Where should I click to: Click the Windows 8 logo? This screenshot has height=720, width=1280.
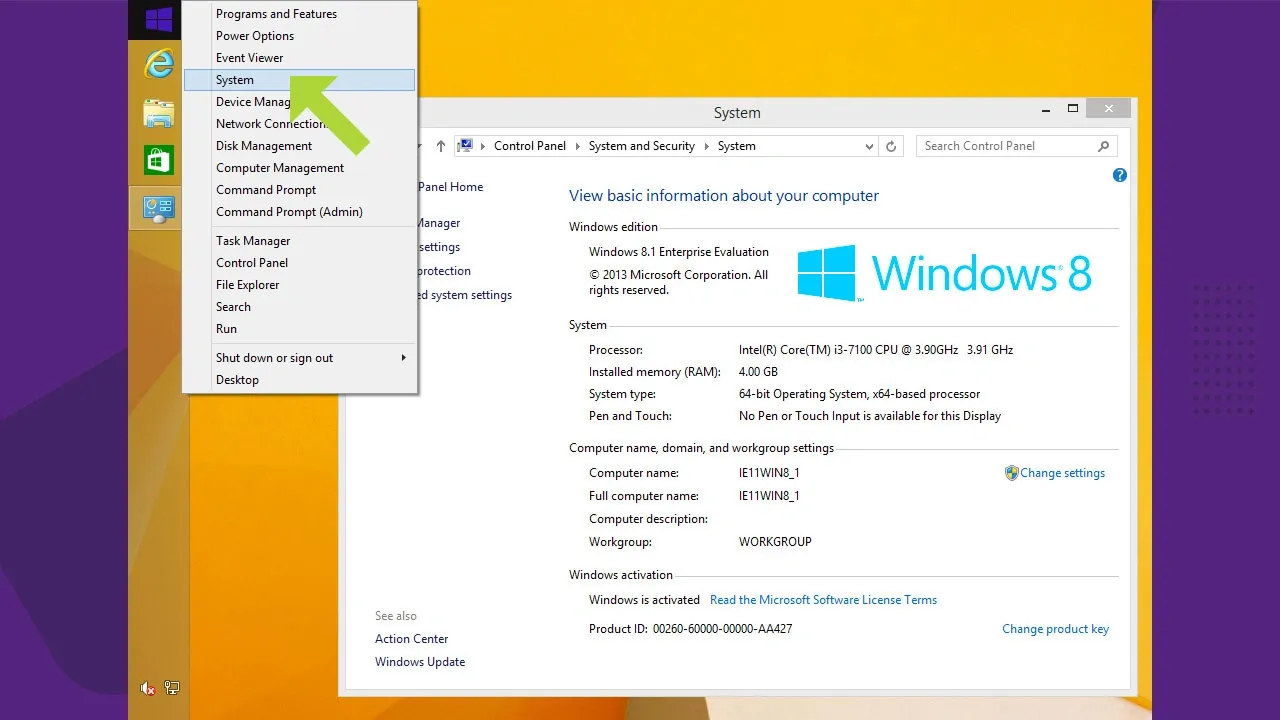(944, 273)
